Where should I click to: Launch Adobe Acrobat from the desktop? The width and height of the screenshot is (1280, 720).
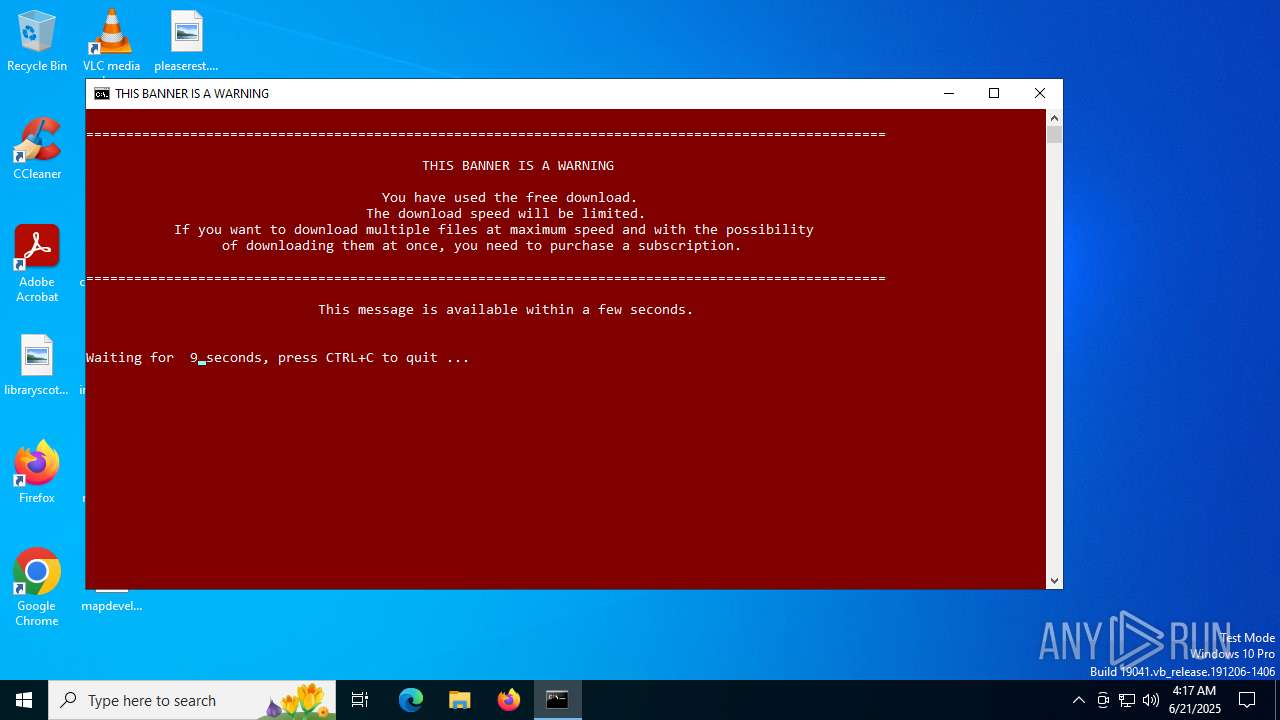(x=37, y=264)
